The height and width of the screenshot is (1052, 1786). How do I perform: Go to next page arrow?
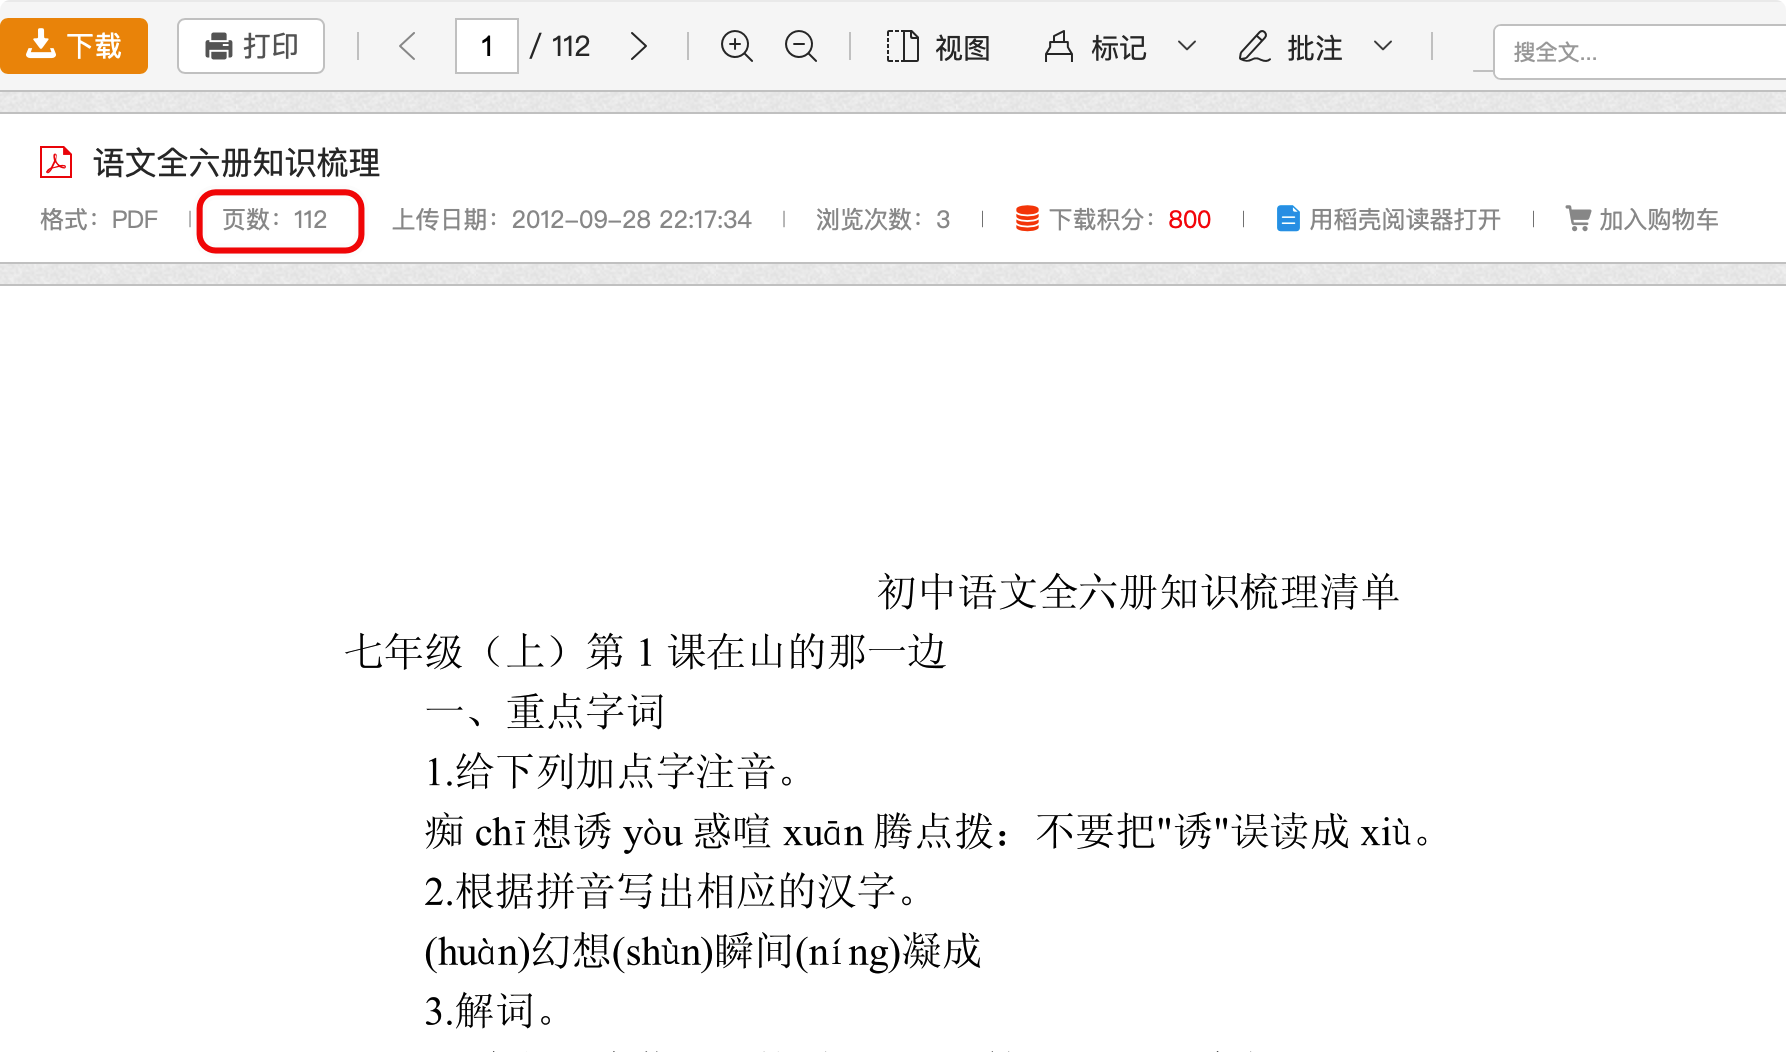point(638,46)
